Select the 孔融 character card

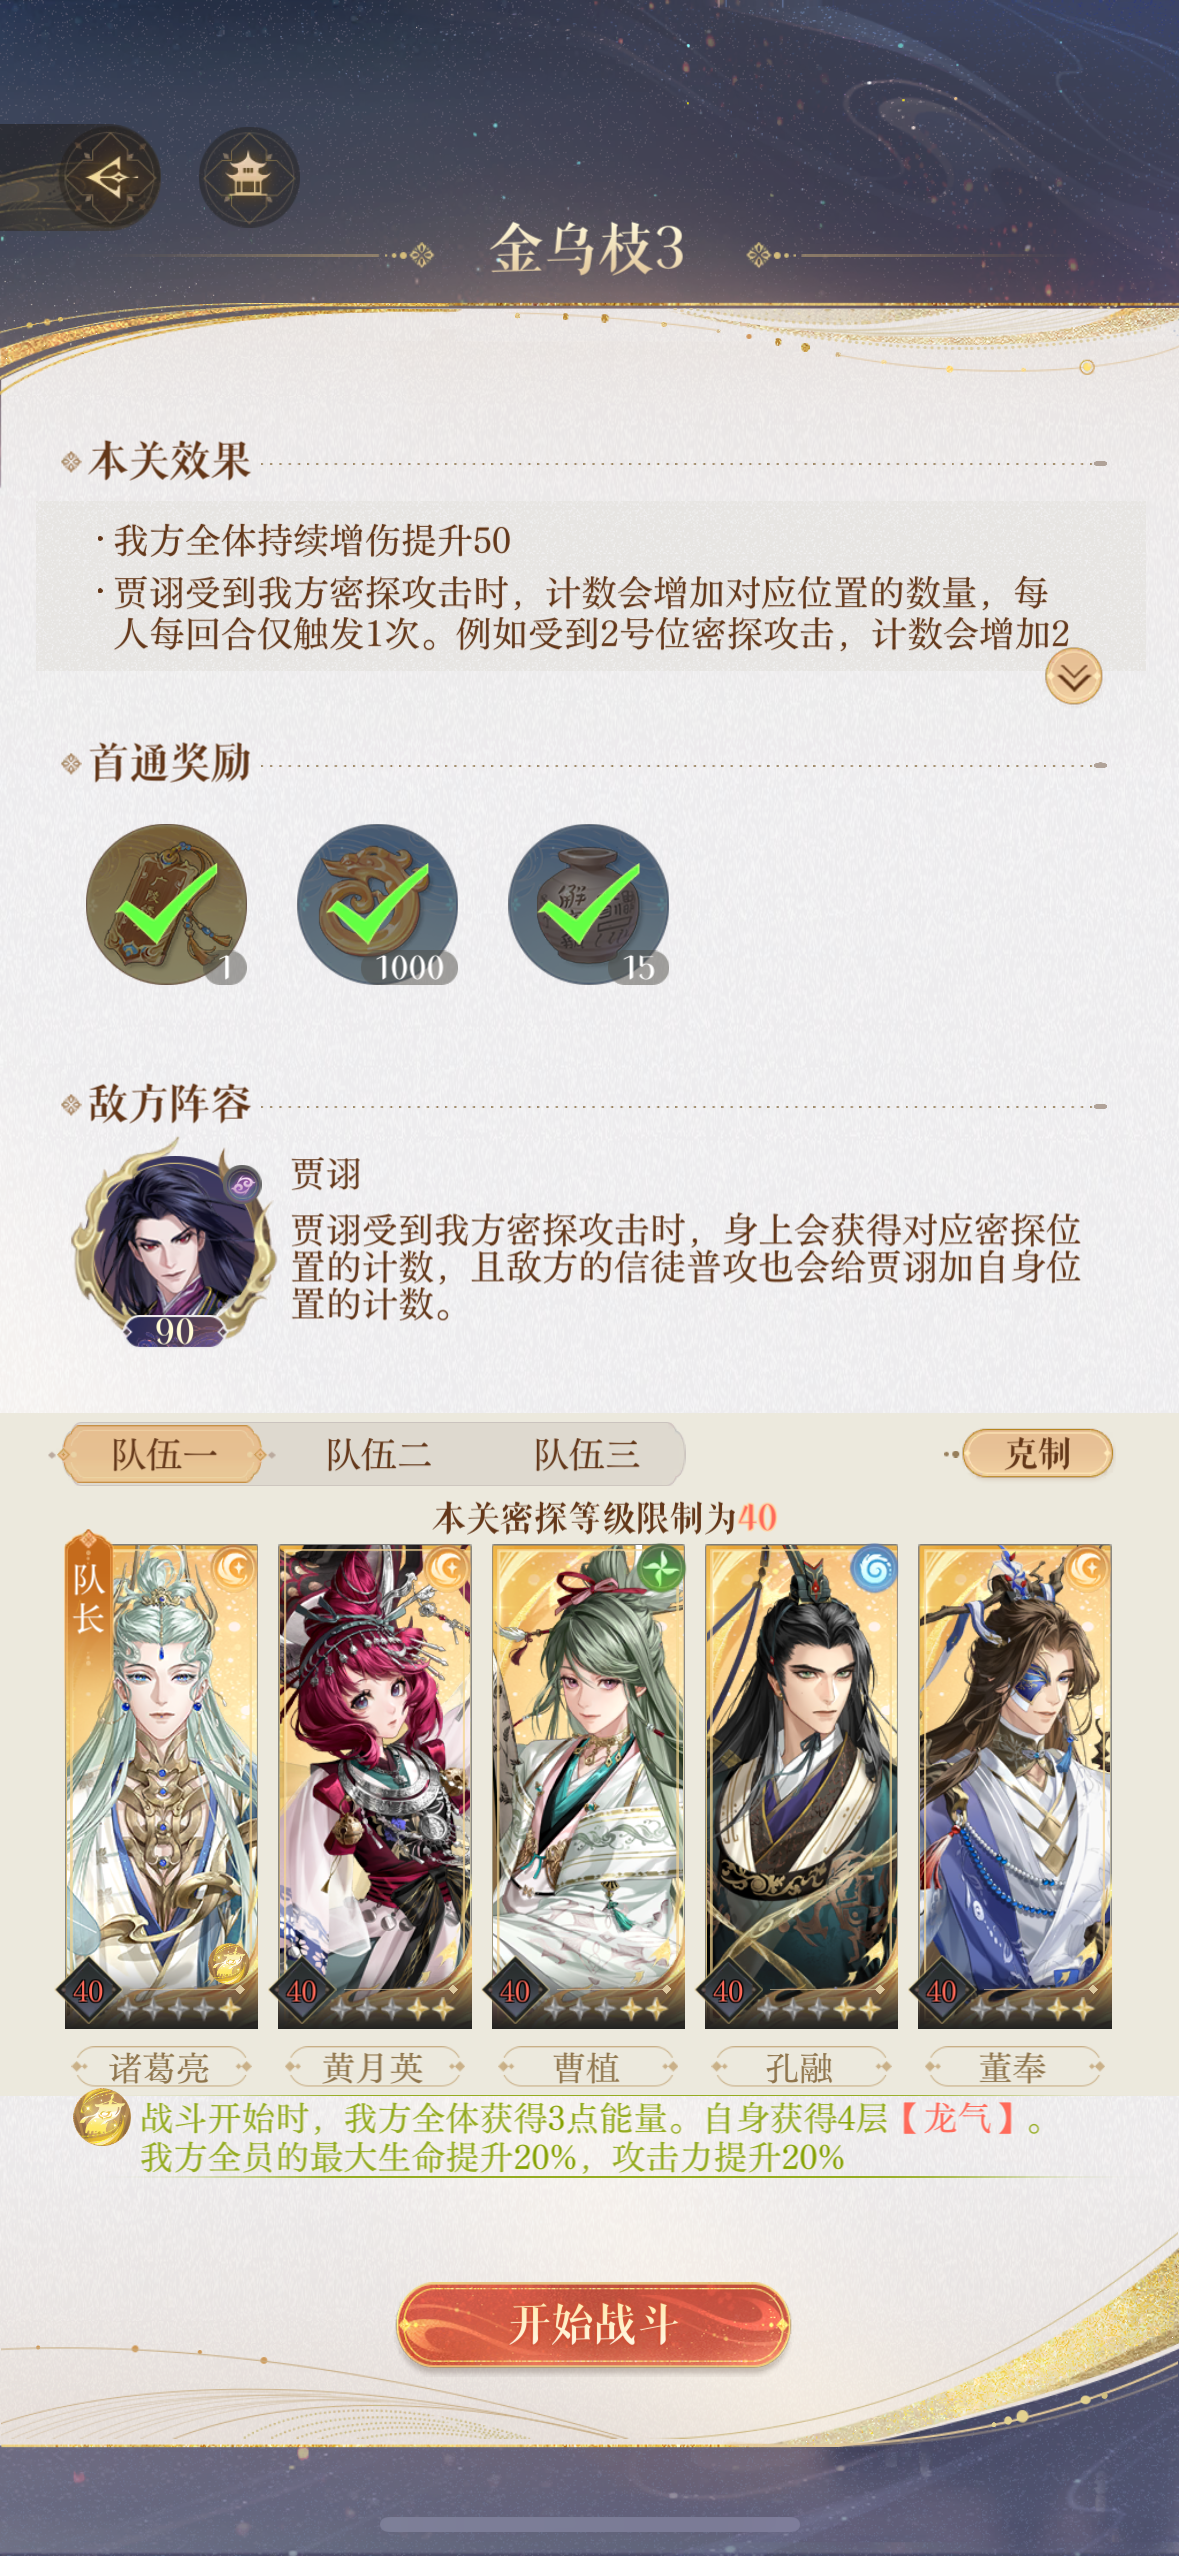(x=801, y=1785)
